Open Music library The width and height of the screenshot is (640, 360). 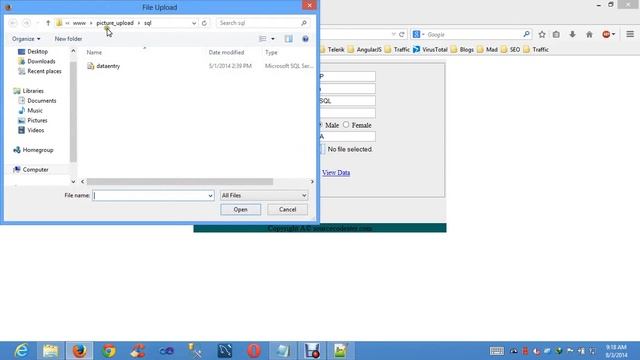(35, 111)
